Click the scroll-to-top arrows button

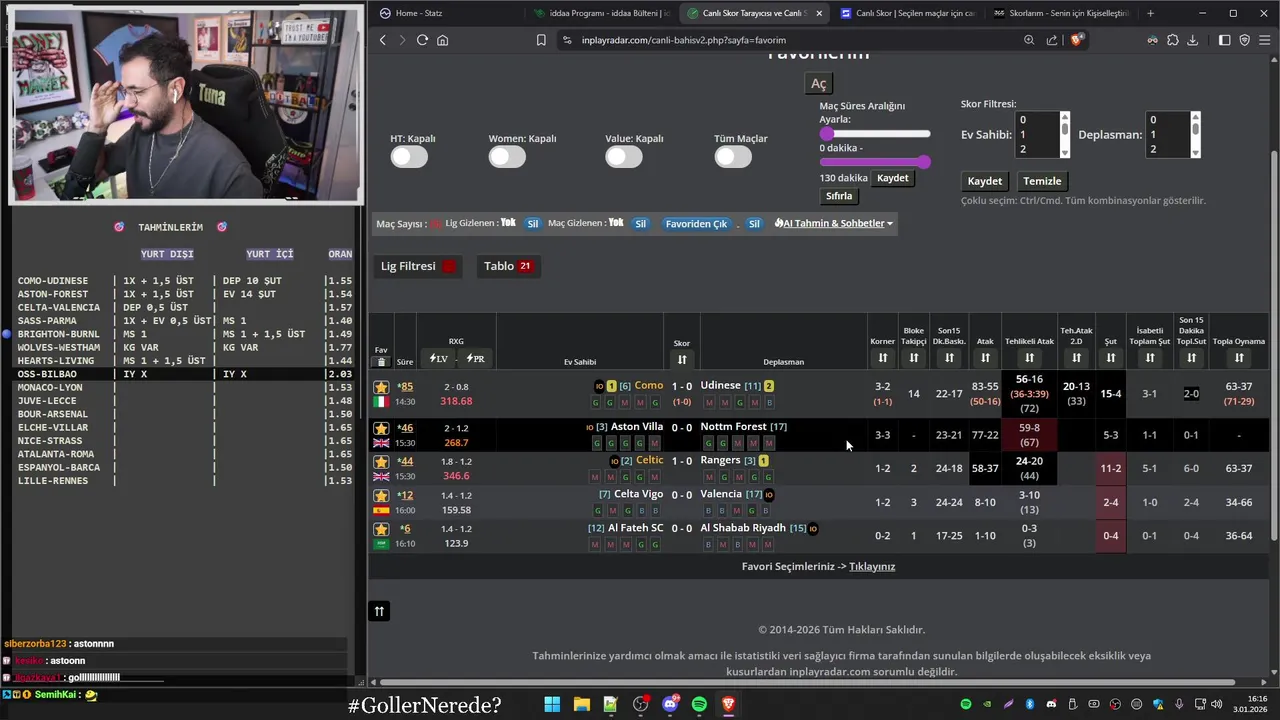pyautogui.click(x=379, y=611)
